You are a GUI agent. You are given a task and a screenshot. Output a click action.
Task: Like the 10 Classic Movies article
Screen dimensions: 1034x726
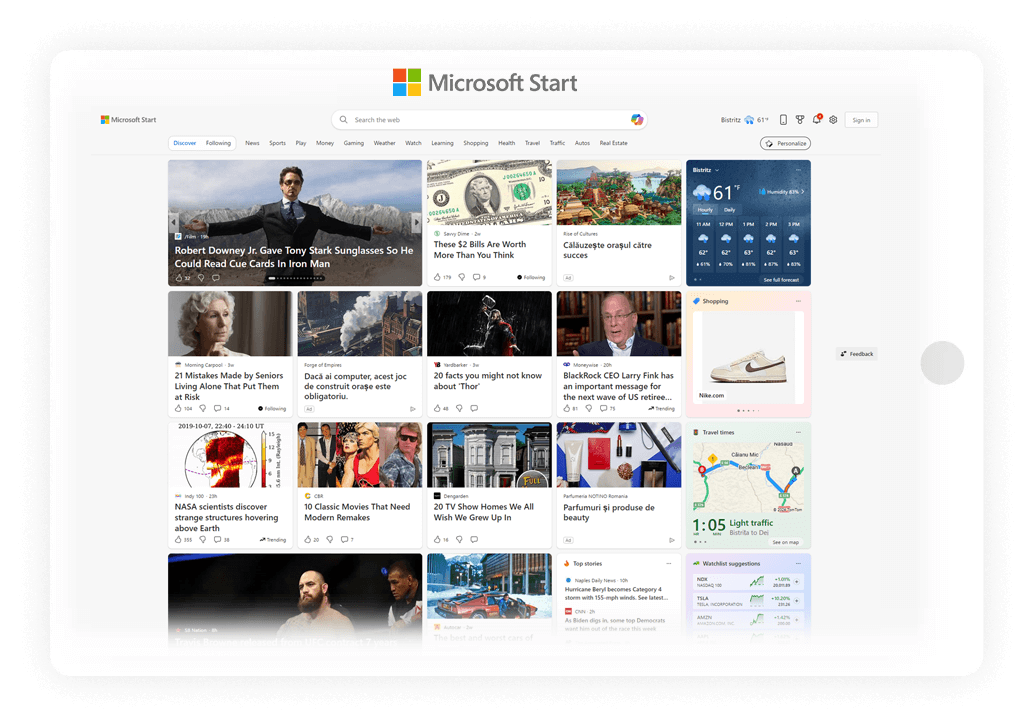(308, 539)
